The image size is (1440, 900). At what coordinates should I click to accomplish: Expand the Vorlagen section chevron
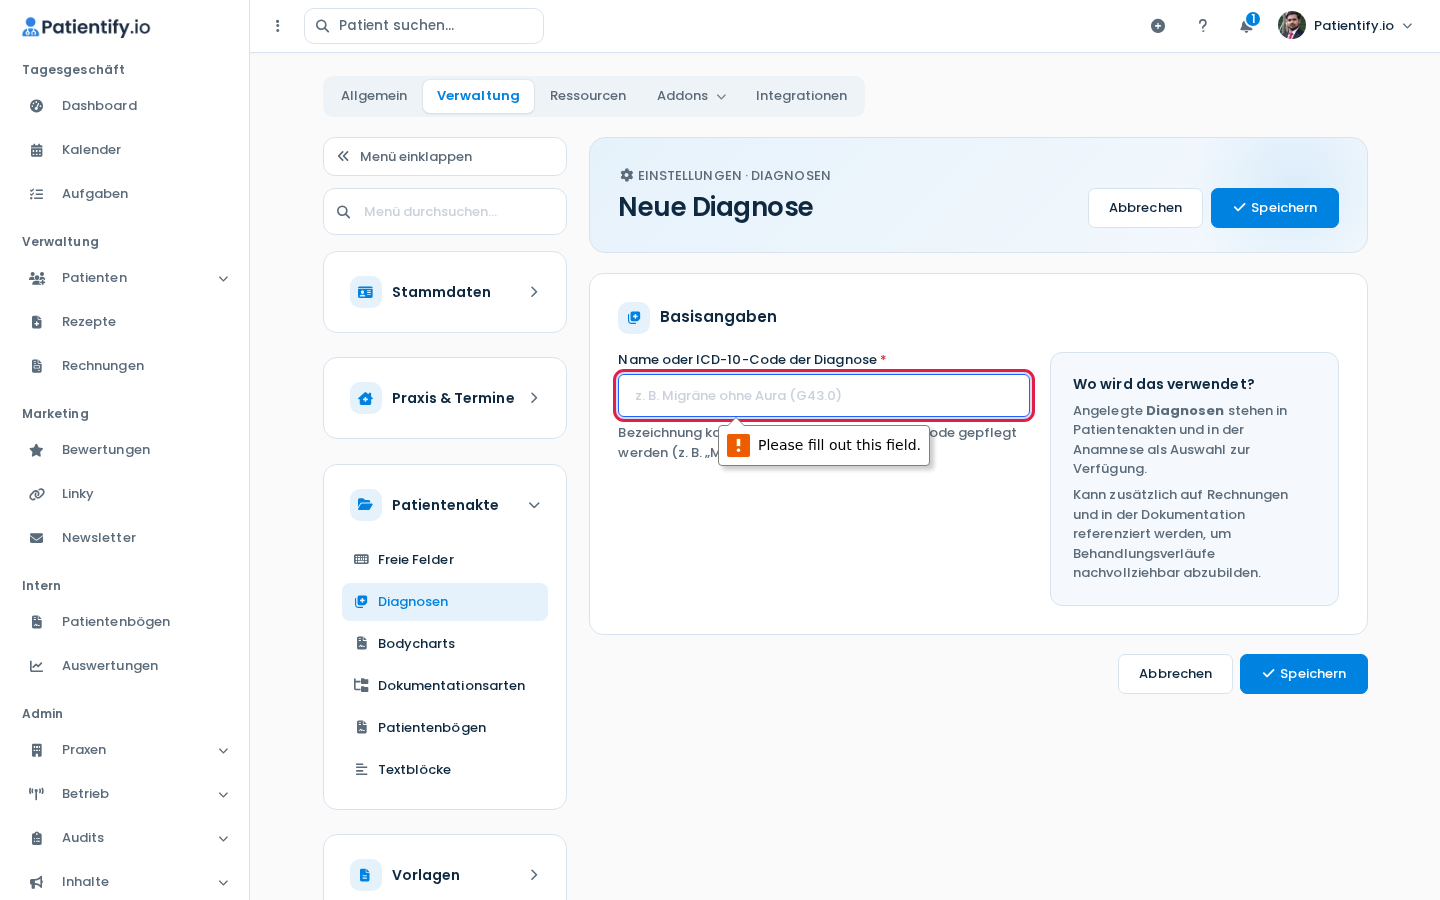point(534,875)
